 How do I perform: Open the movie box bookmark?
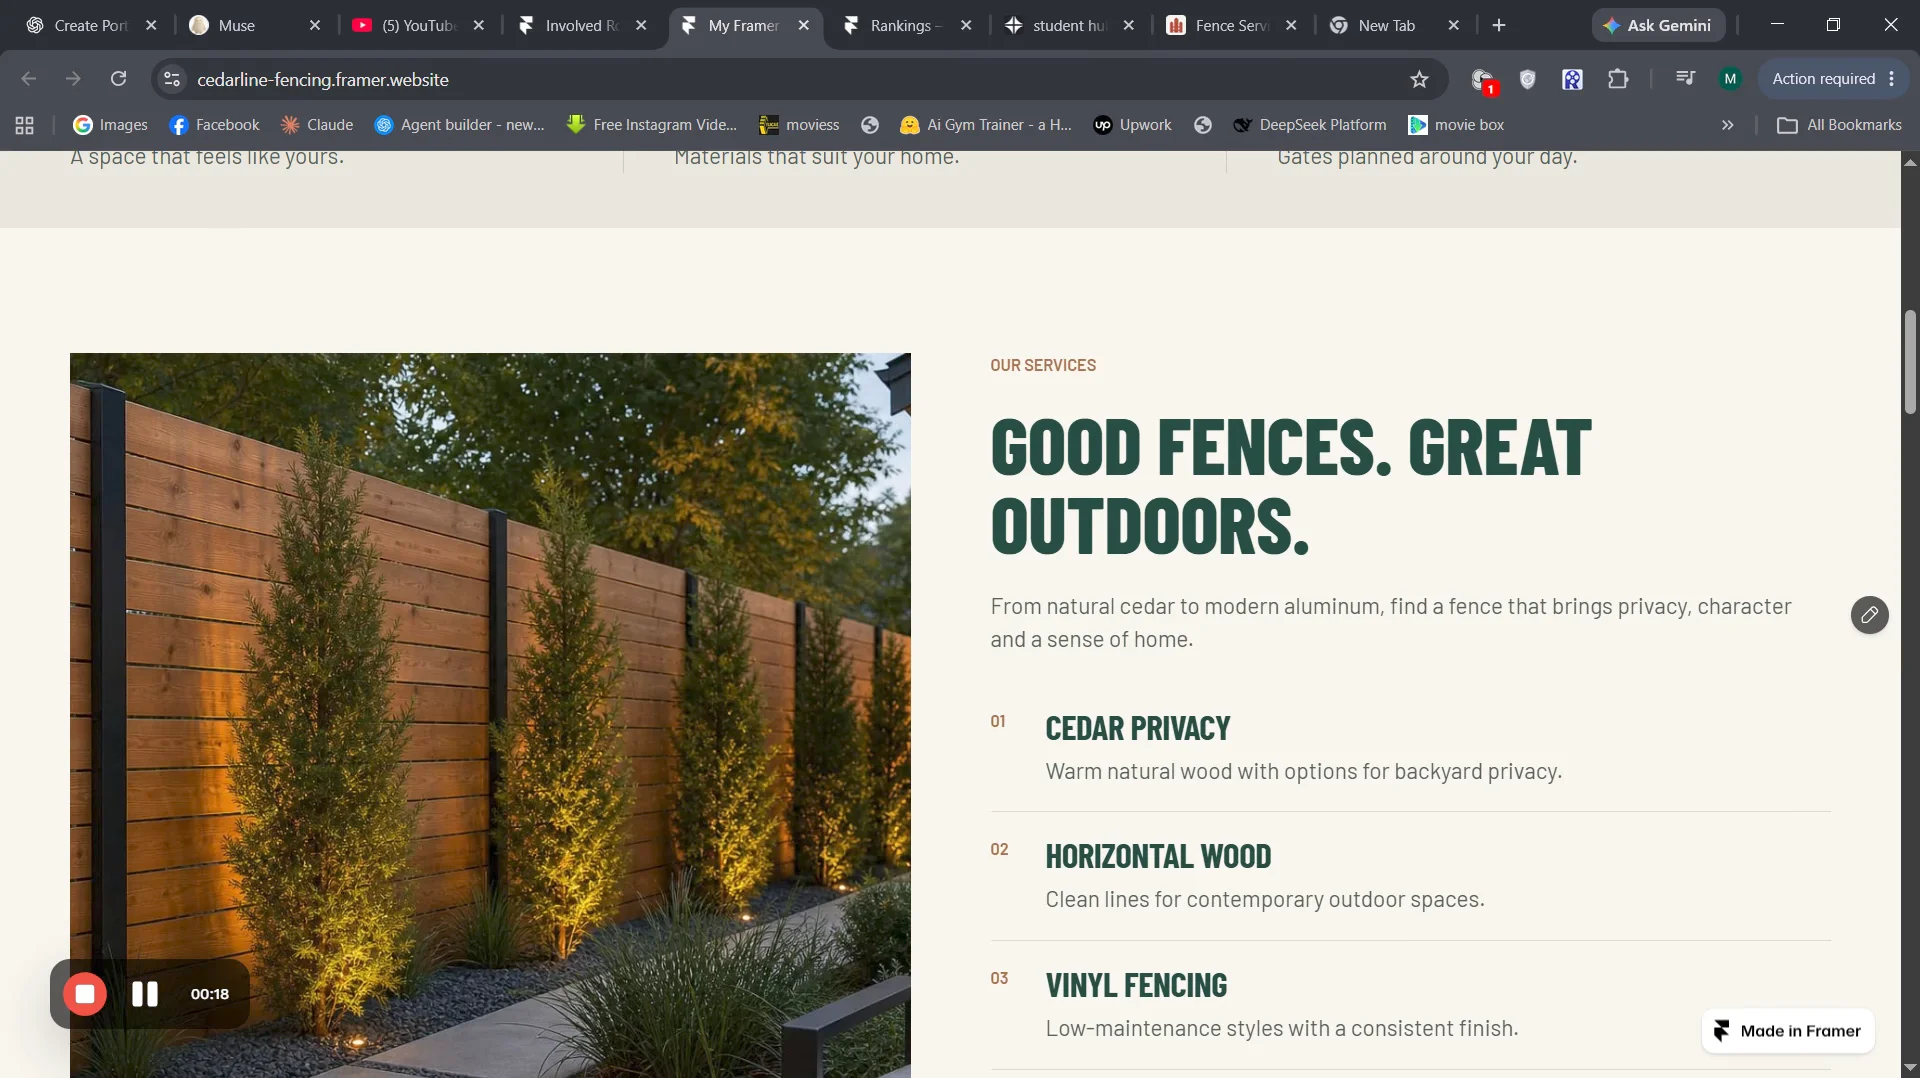[x=1456, y=125]
